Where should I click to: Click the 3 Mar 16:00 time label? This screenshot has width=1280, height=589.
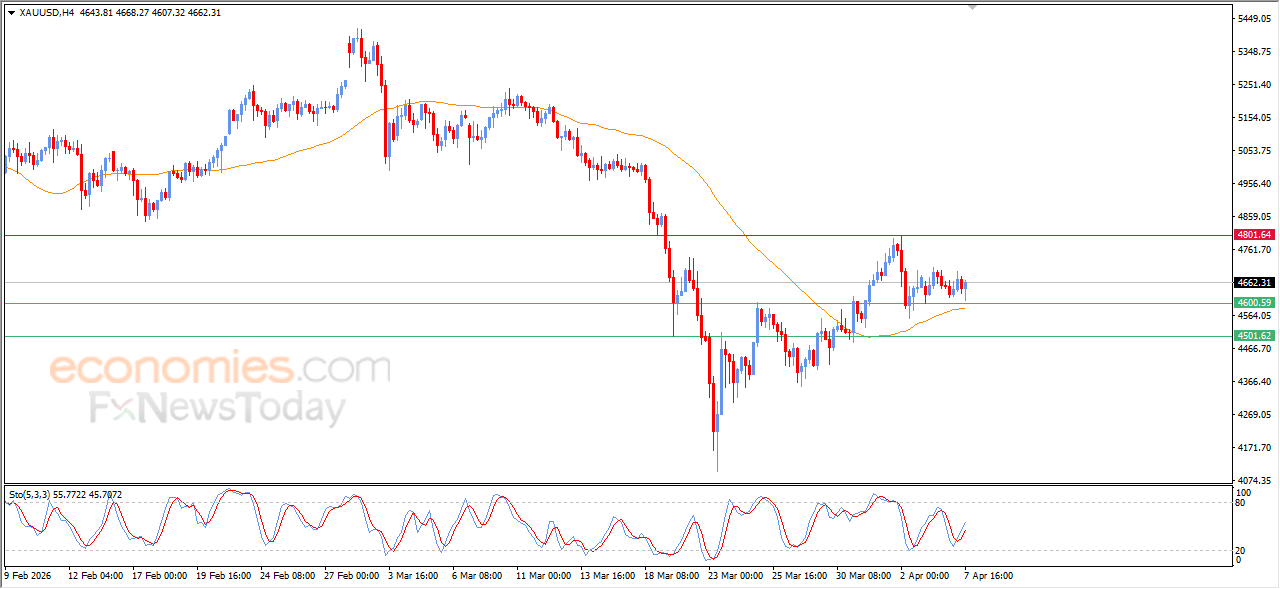[x=414, y=576]
